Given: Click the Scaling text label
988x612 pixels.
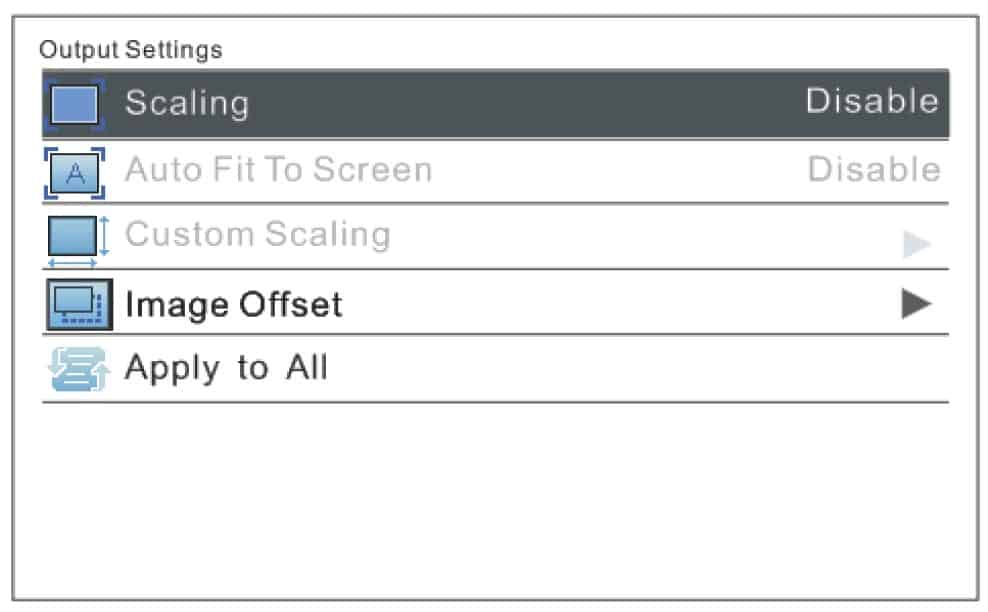Looking at the screenshot, I should click(x=187, y=103).
